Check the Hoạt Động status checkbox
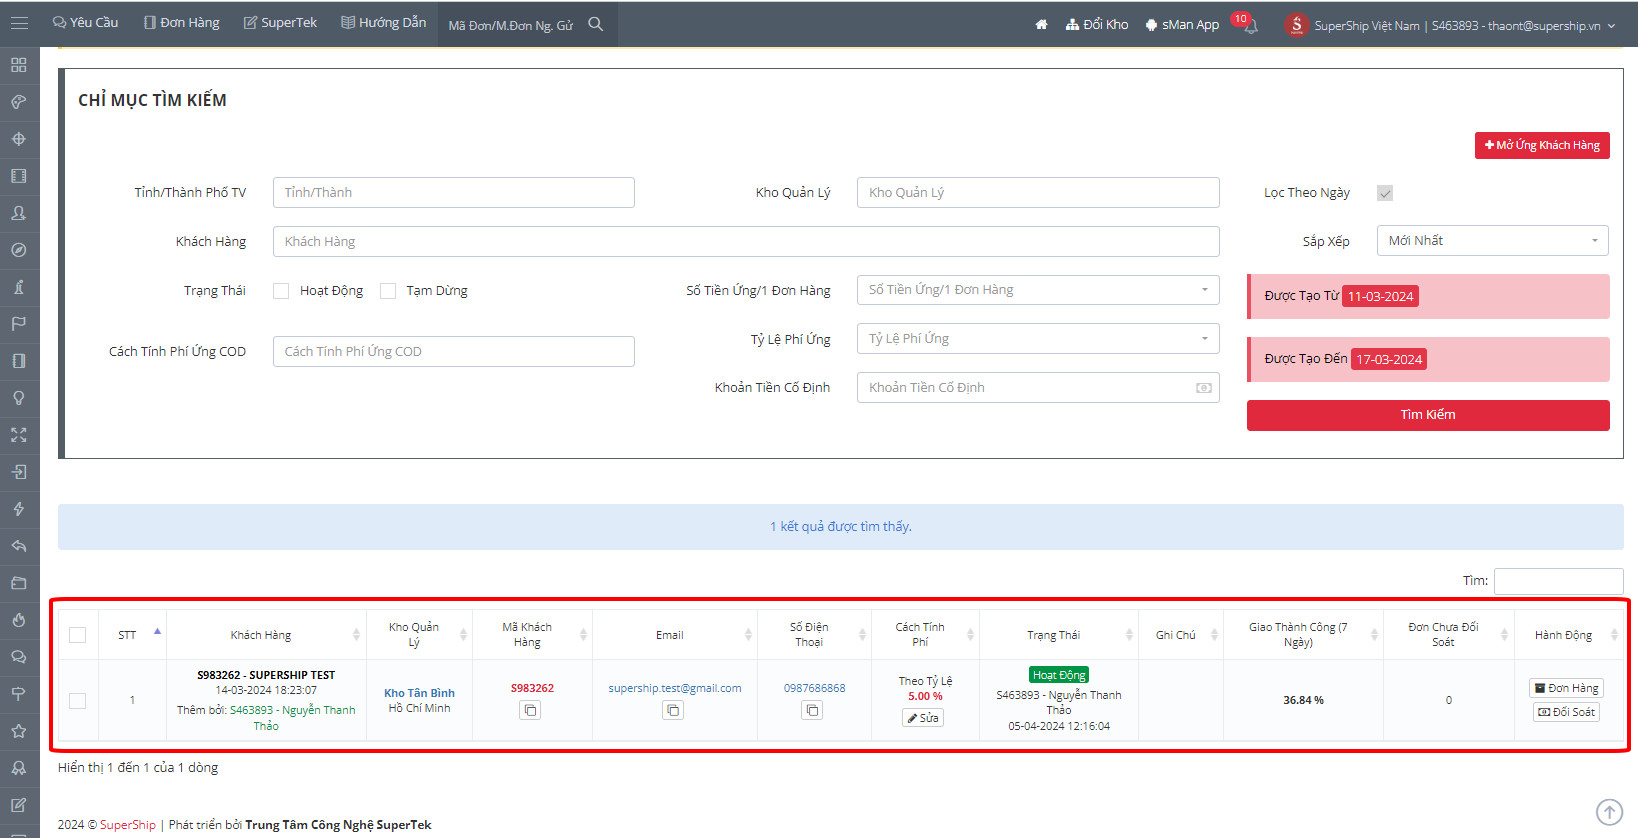 point(281,291)
